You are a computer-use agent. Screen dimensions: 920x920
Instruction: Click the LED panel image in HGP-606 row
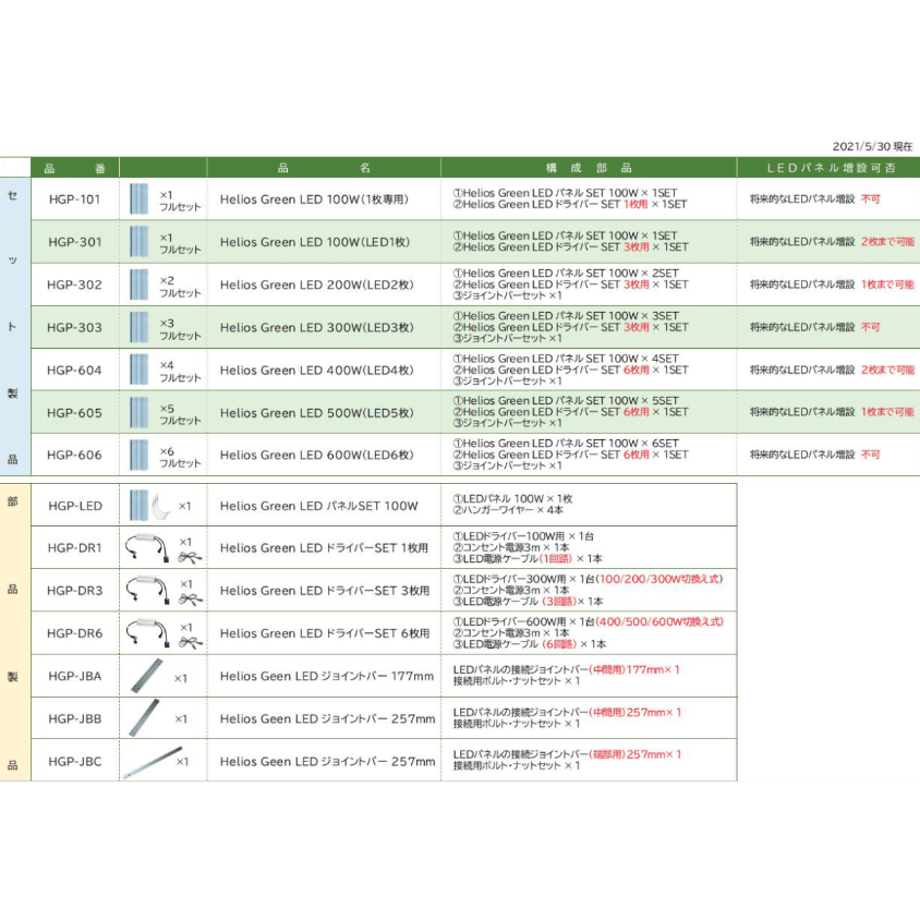(x=139, y=455)
